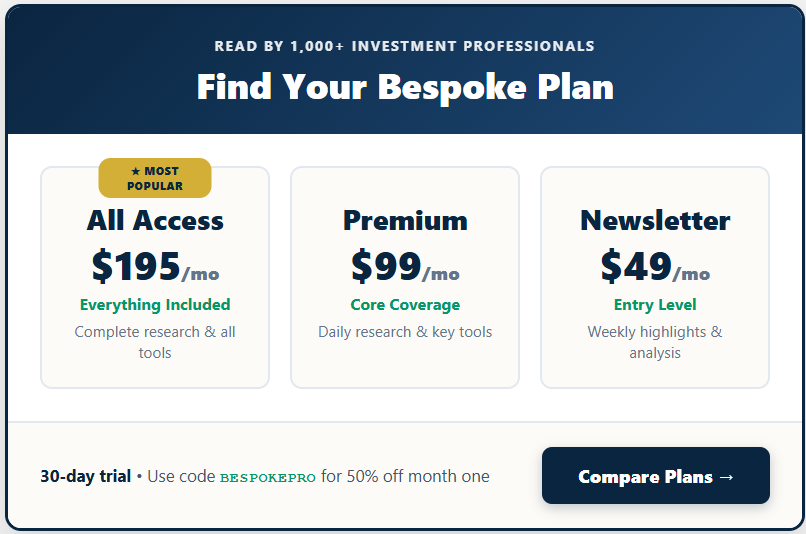Click the $49/mo price

655,266
